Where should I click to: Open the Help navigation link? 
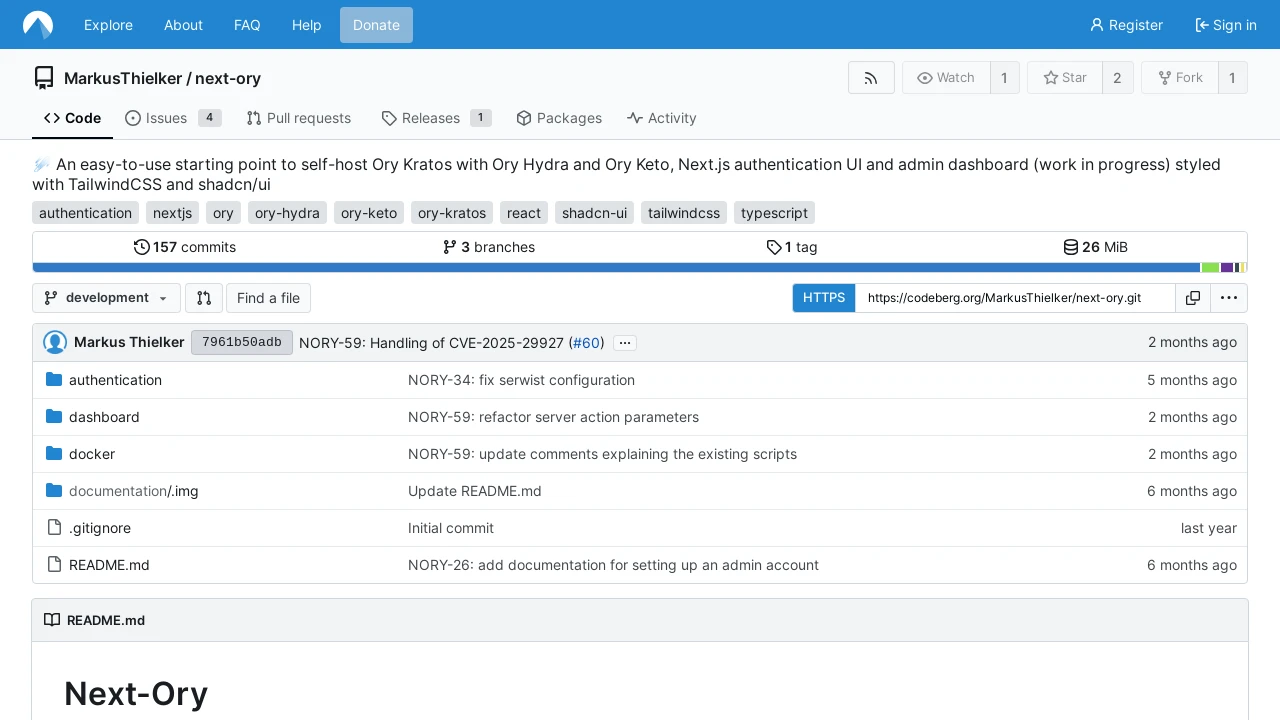[x=307, y=25]
